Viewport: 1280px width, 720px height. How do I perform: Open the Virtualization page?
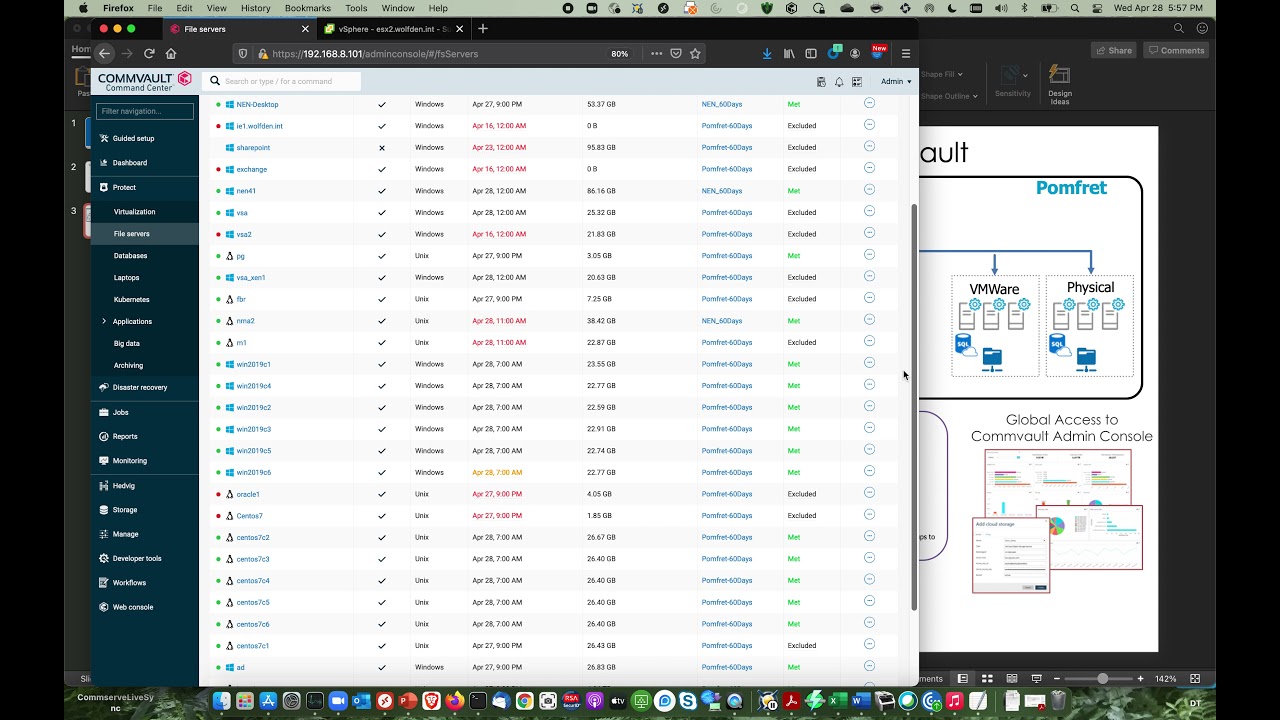[134, 212]
